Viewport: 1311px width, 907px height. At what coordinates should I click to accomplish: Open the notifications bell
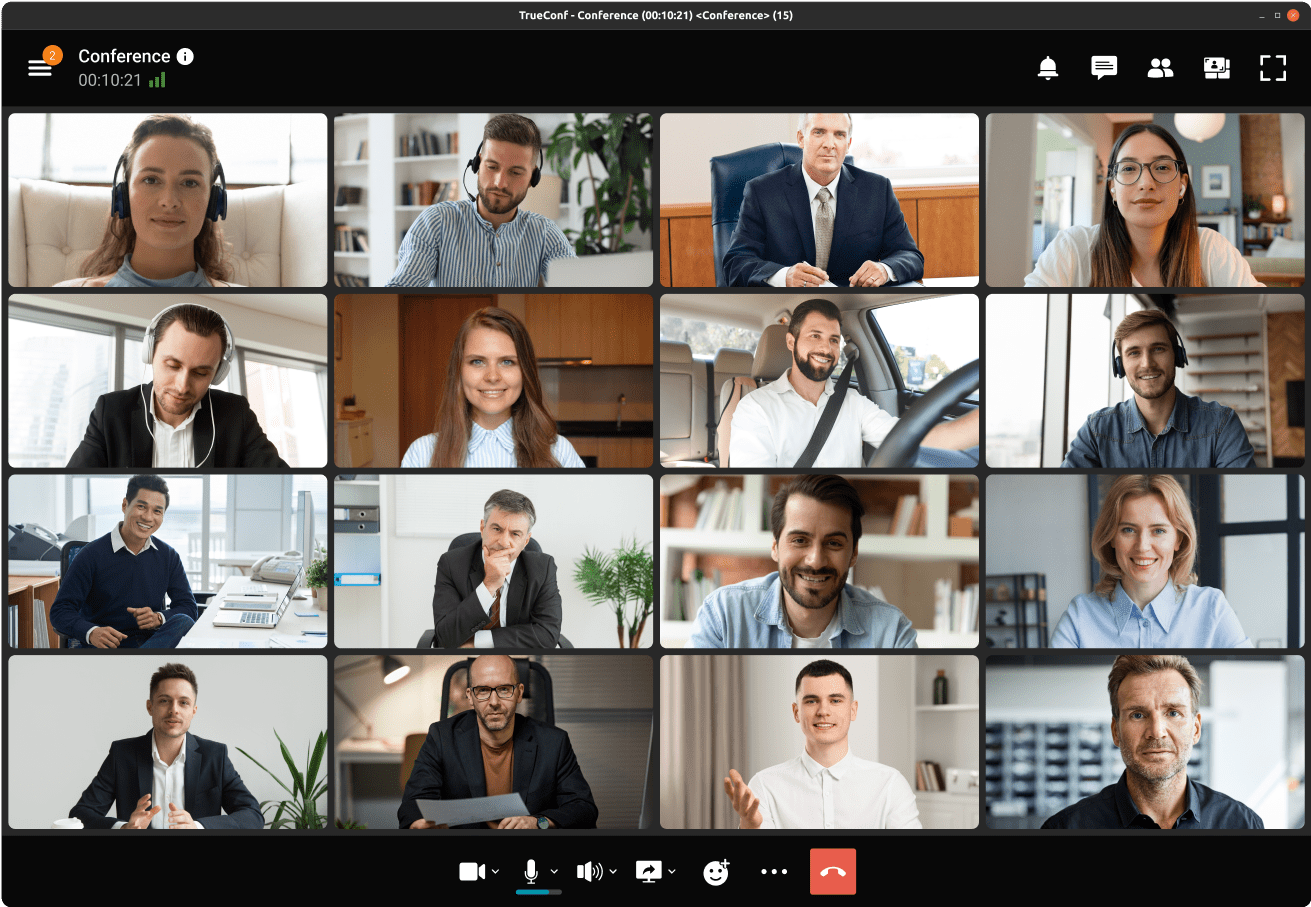click(1047, 67)
